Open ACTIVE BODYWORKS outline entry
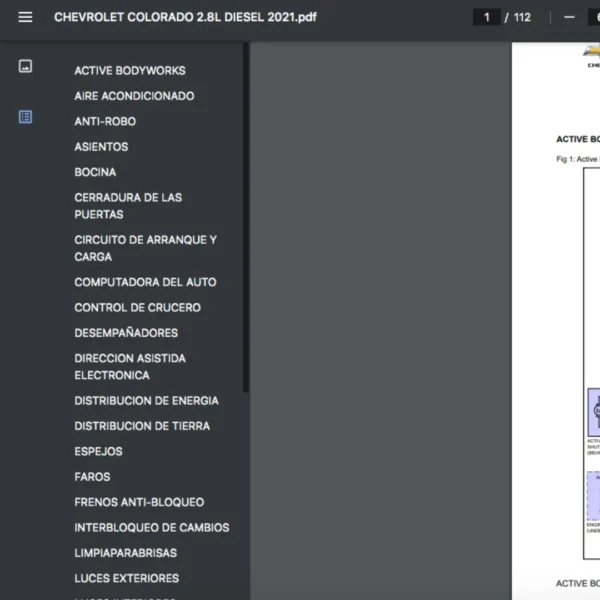This screenshot has width=600, height=600. pyautogui.click(x=129, y=71)
